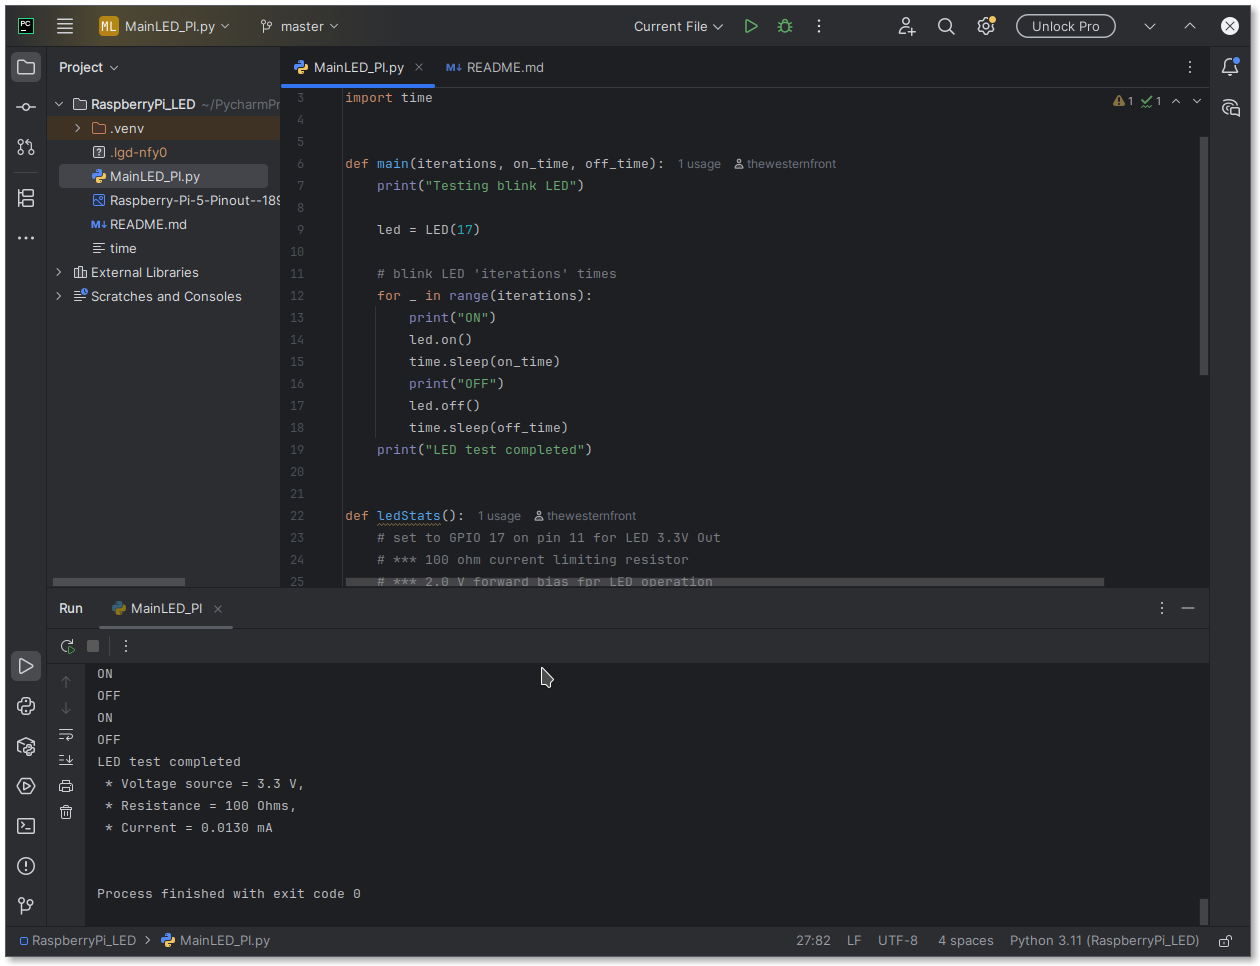Open run toolbar more actions
The width and height of the screenshot is (1260, 966).
(126, 646)
